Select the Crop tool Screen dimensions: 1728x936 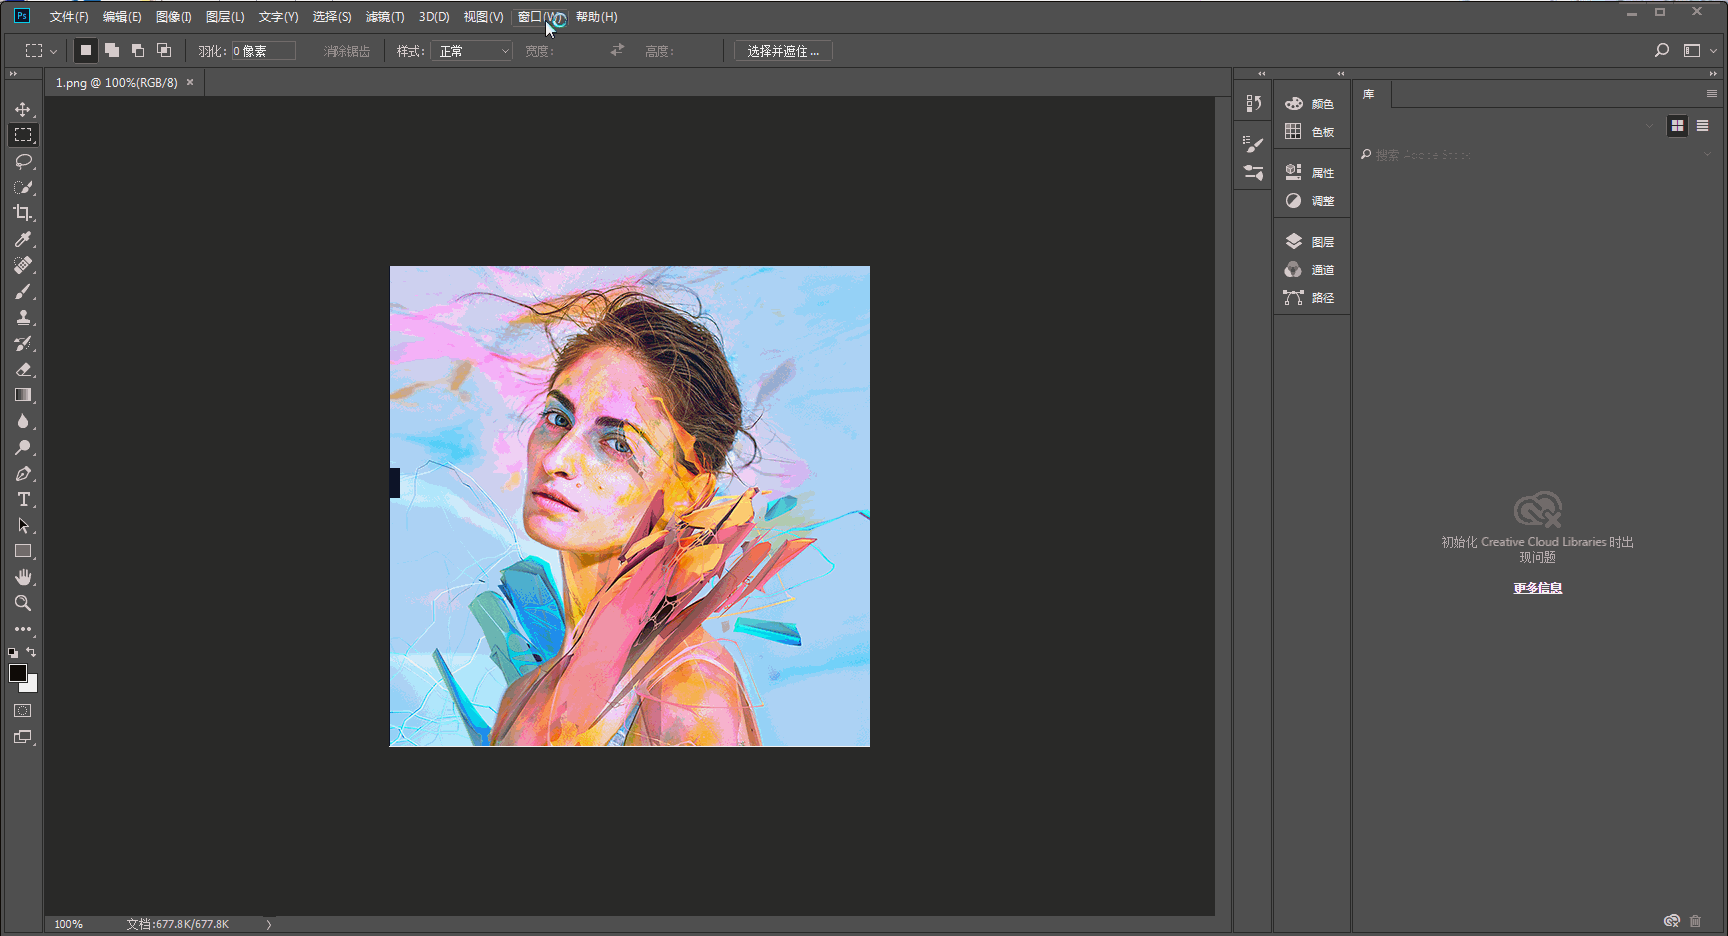click(x=22, y=213)
